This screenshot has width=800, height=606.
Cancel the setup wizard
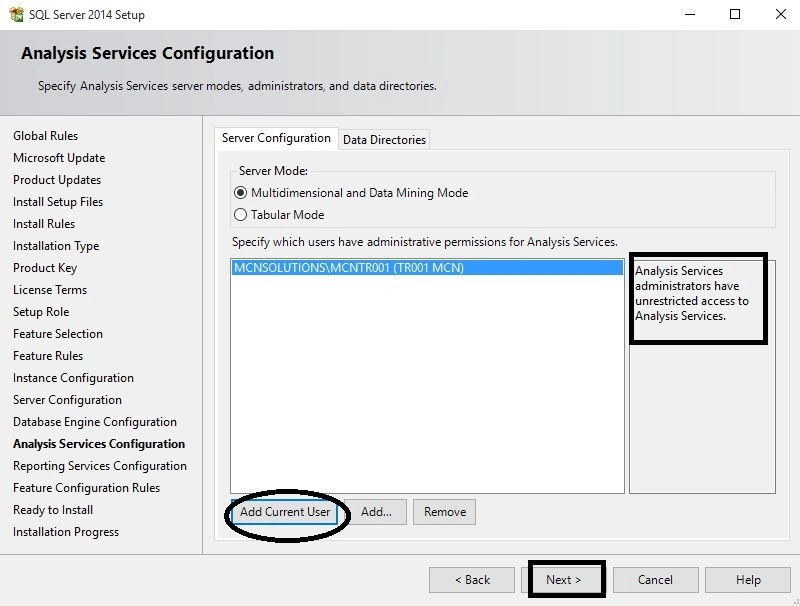click(x=655, y=580)
